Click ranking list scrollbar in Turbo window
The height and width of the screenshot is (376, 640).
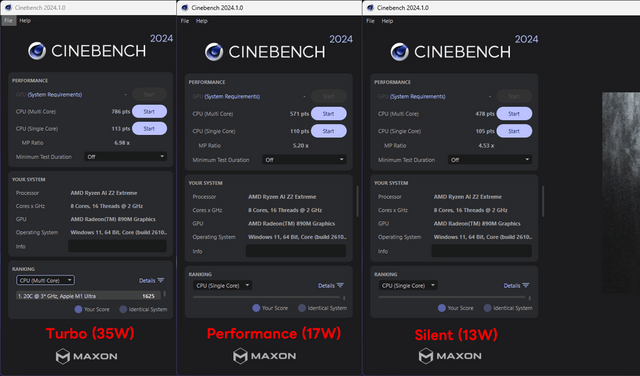pyautogui.click(x=164, y=294)
